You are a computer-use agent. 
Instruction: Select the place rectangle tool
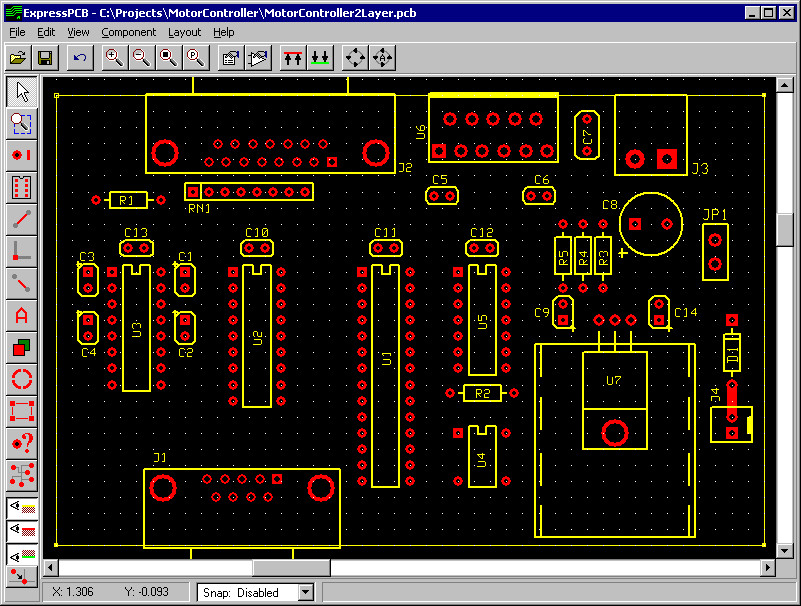click(x=22, y=411)
